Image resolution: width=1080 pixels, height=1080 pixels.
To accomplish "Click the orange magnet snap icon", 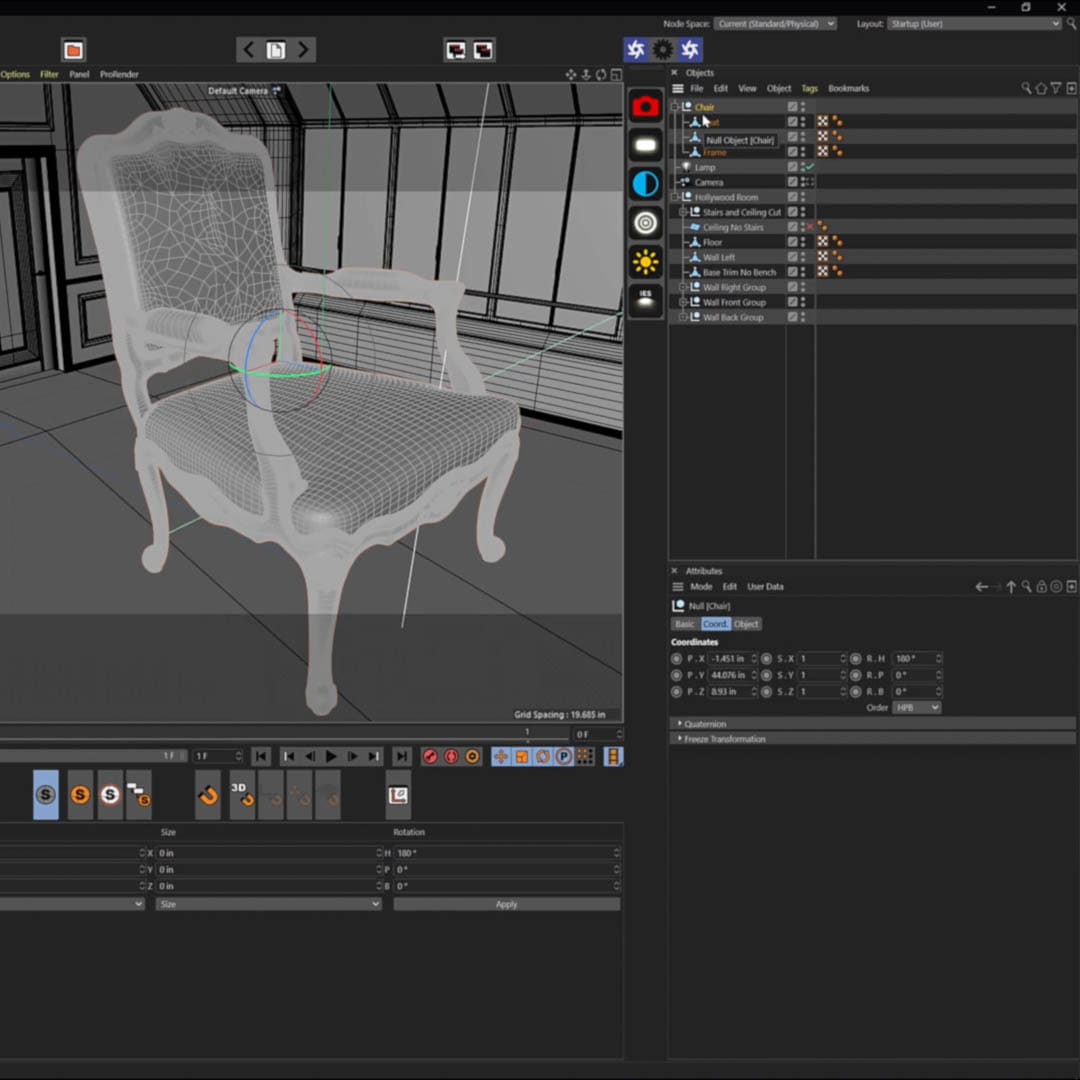I will 207,795.
